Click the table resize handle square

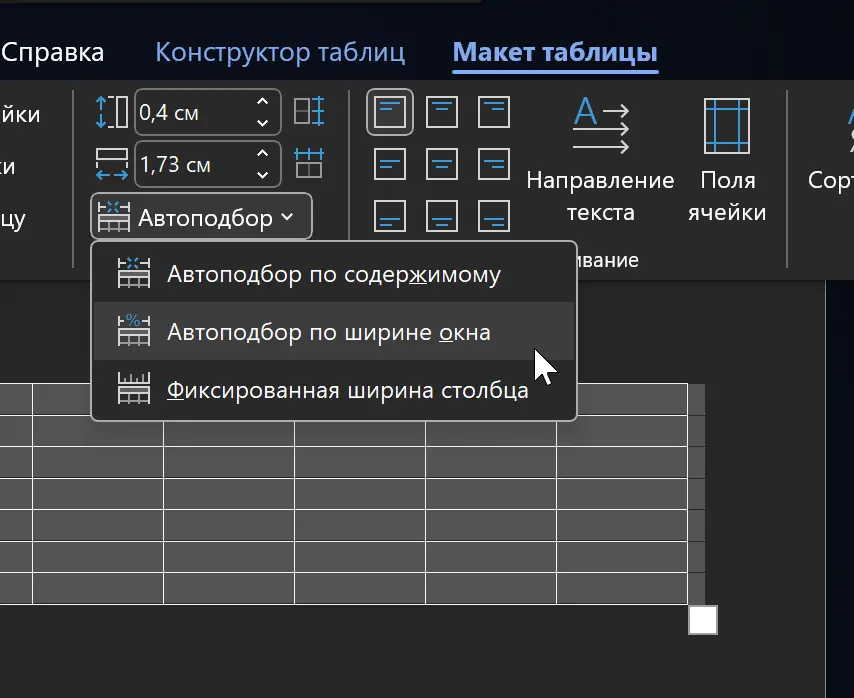click(703, 620)
